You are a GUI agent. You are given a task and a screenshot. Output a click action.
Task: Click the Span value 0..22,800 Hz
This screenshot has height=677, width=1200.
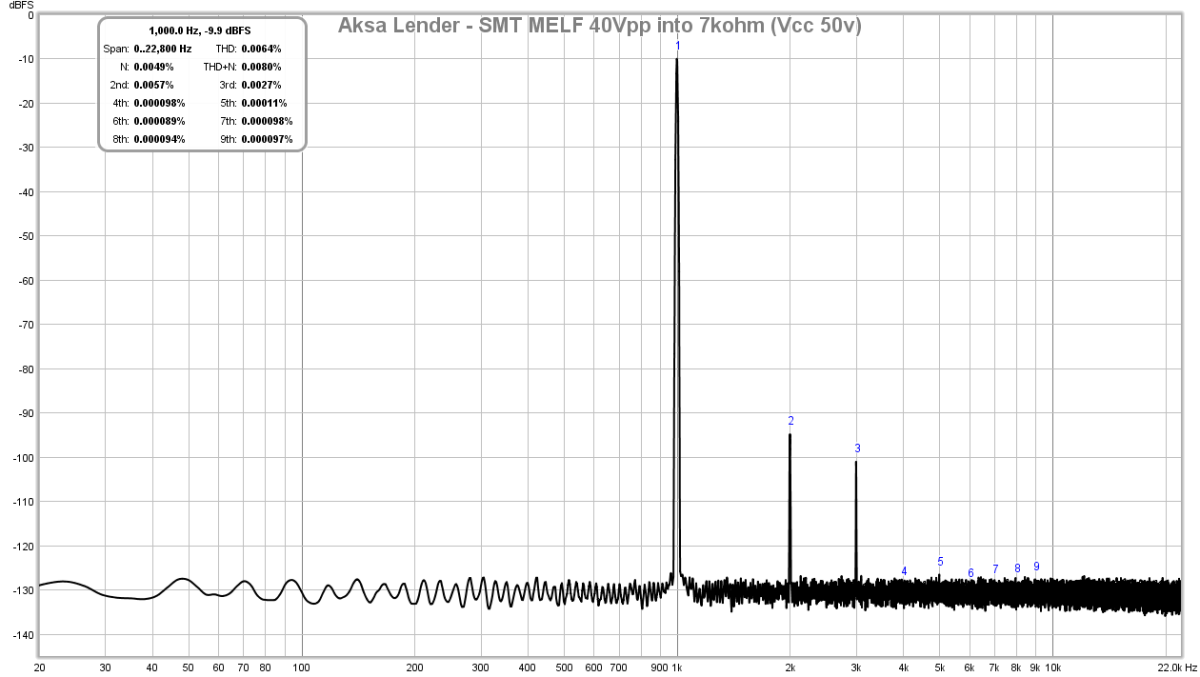[162, 49]
